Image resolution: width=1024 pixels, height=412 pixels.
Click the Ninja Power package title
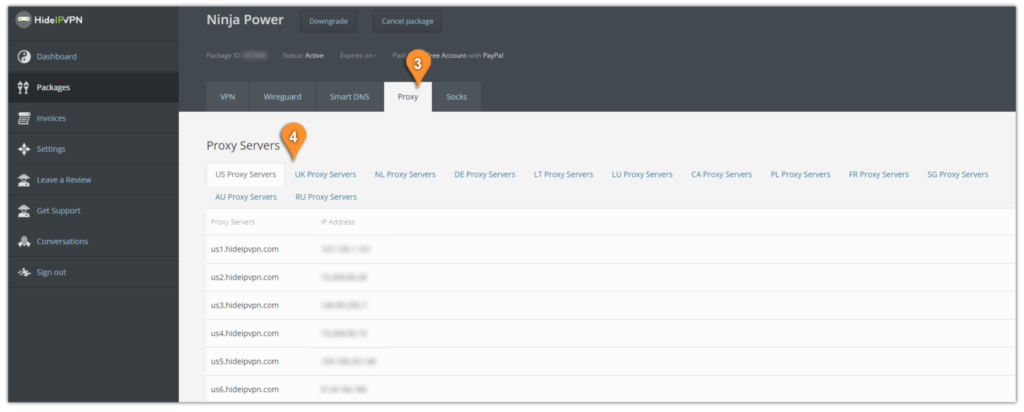tap(245, 20)
